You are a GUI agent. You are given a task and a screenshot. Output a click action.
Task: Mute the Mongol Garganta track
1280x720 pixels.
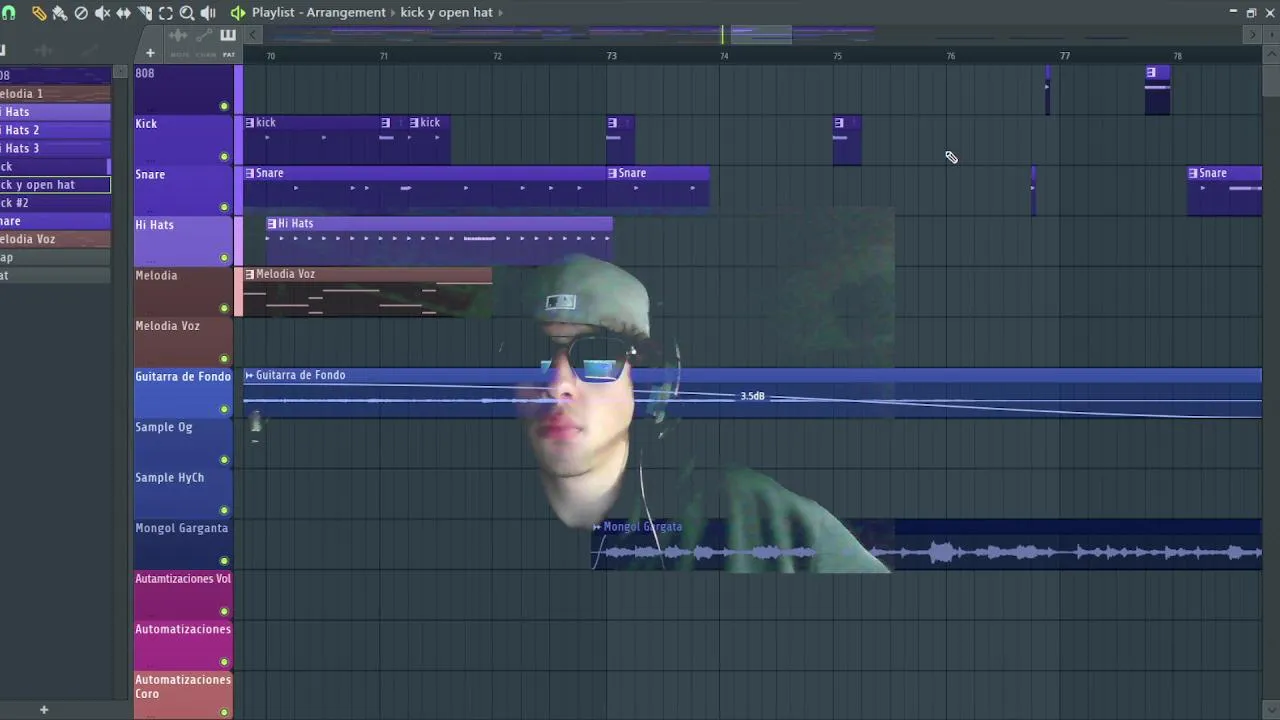224,561
